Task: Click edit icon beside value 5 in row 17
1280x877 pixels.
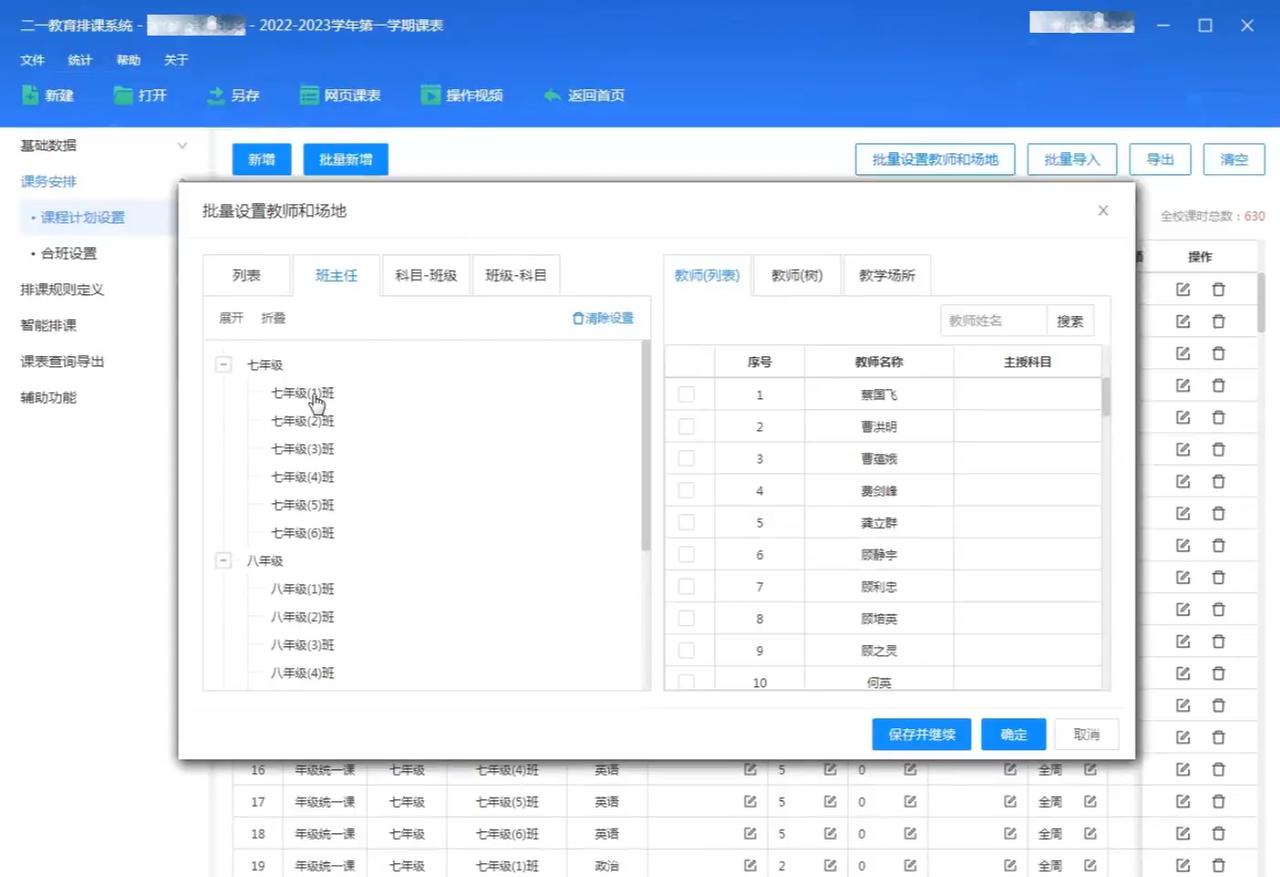Action: (x=830, y=802)
